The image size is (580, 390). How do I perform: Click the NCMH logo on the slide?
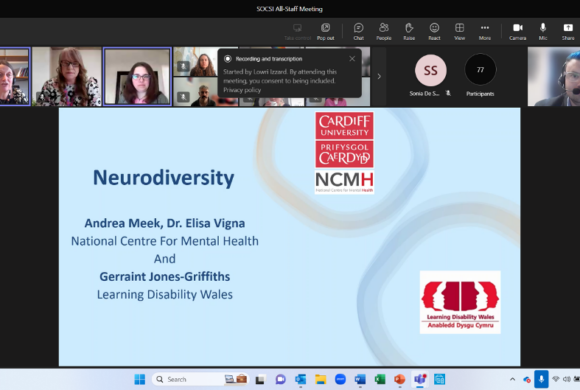click(x=344, y=182)
